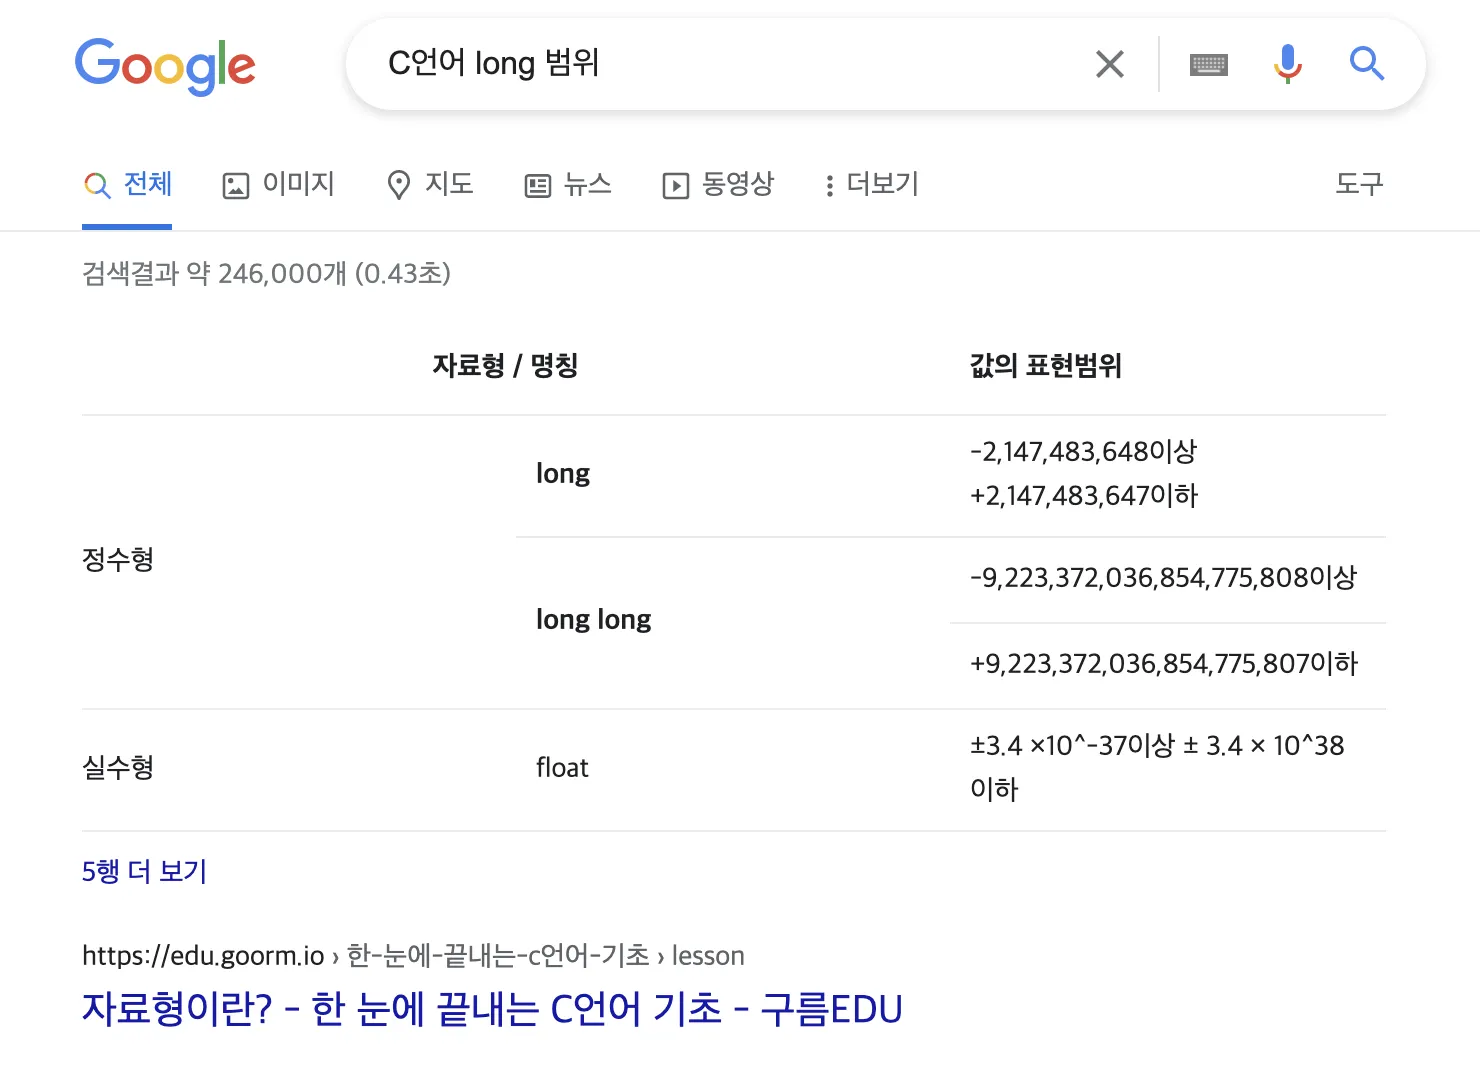Click the edu.goorm.io URL breadcrumb
Screen dimensions: 1480x1066
point(203,956)
